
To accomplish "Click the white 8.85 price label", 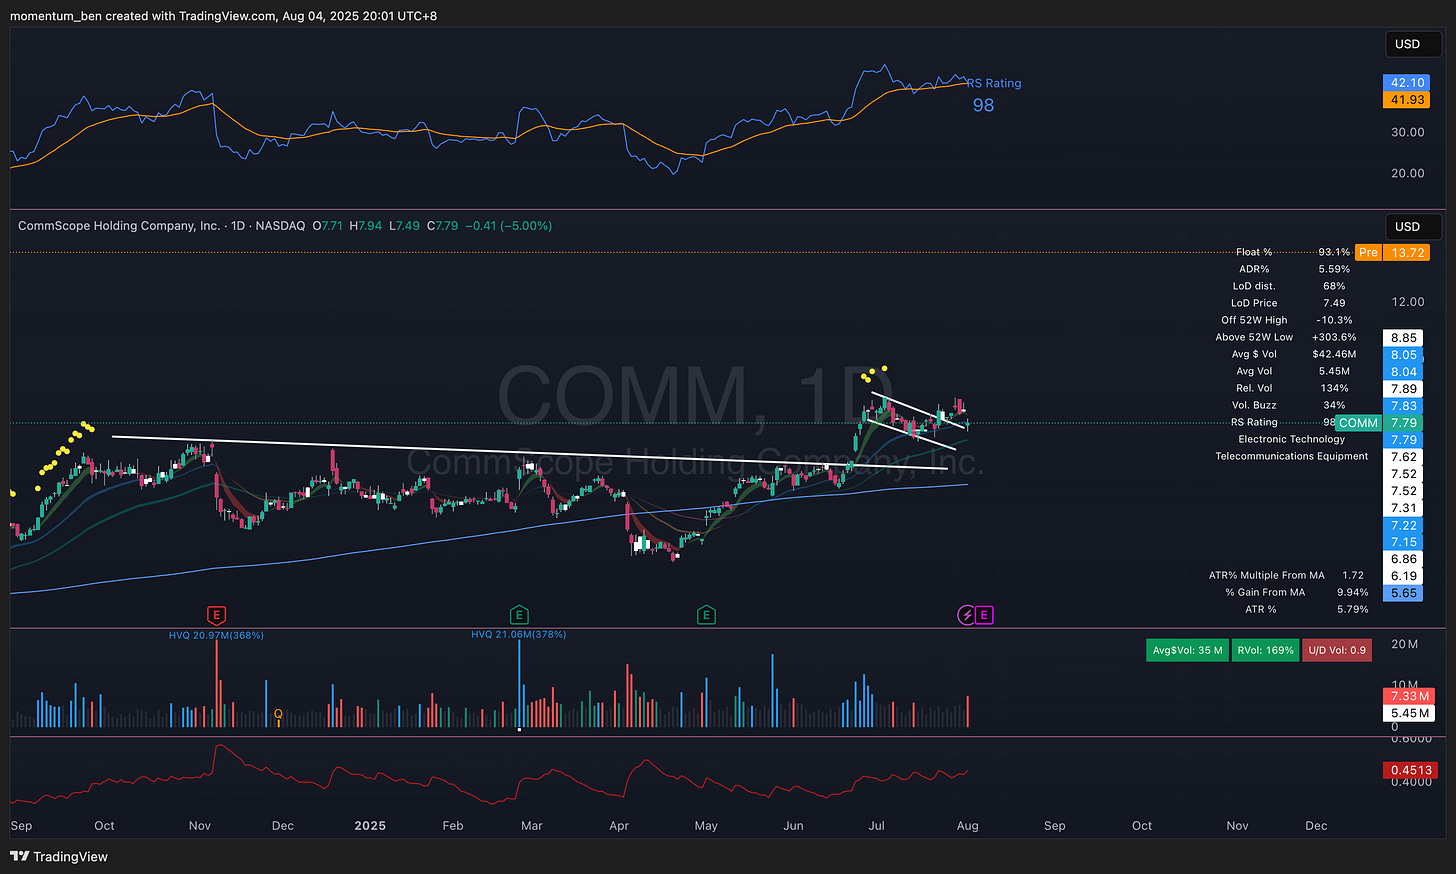I will point(1403,338).
